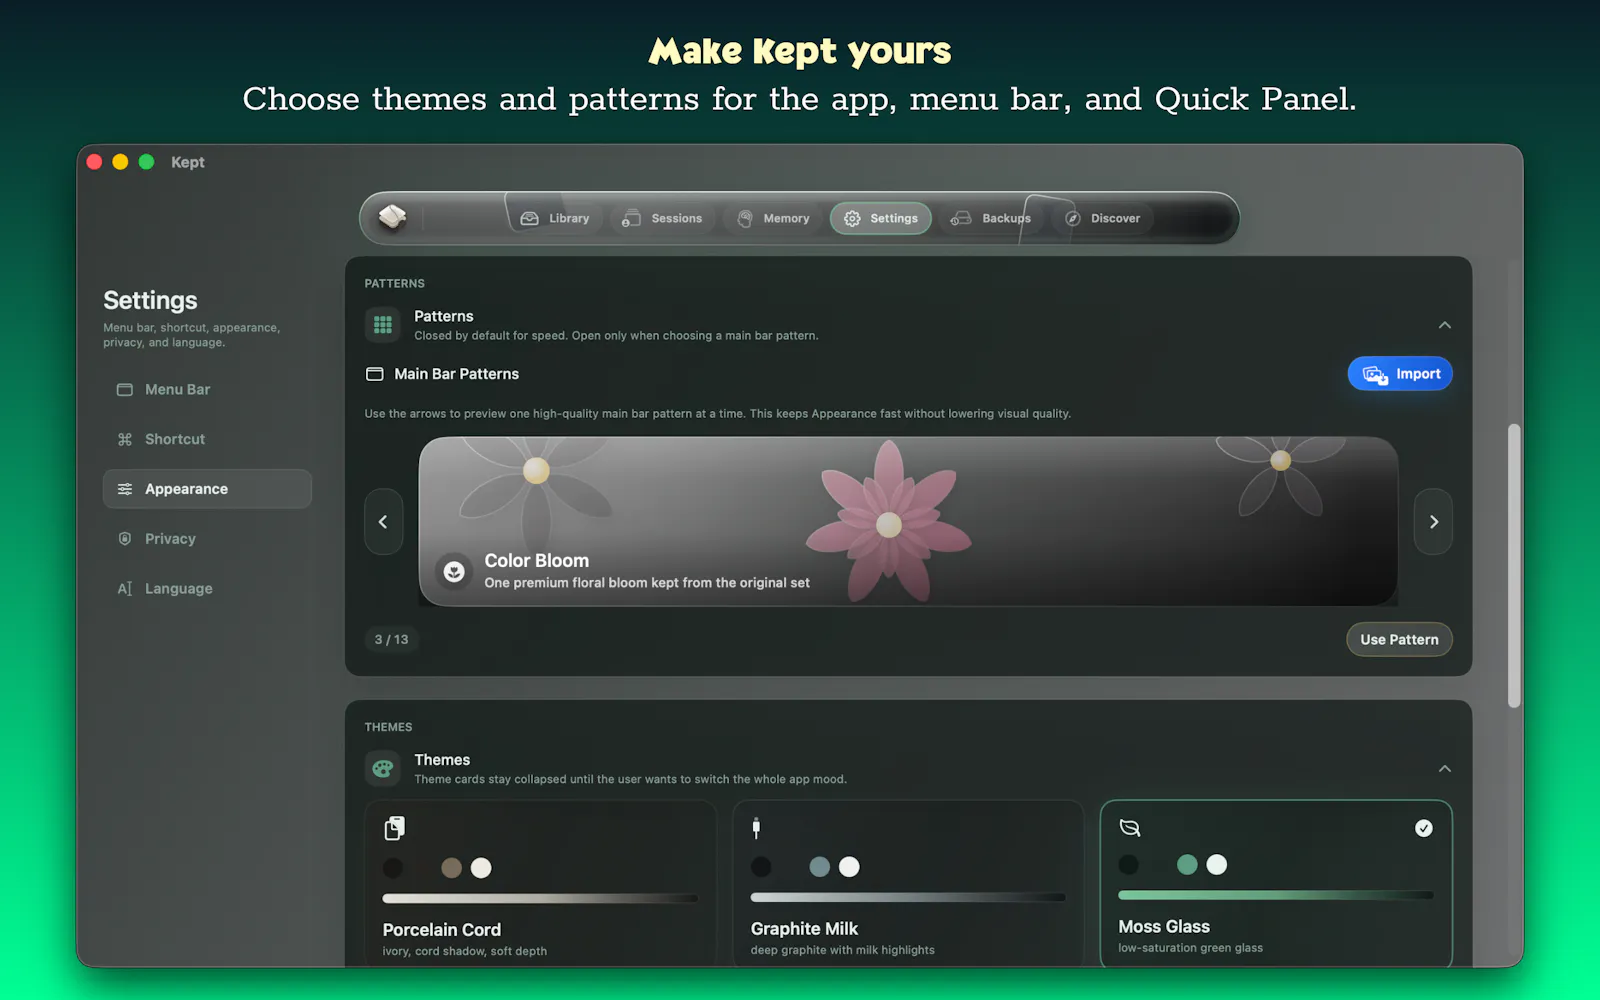This screenshot has width=1600, height=1000.
Task: Select the Porcelain Cord theme name
Action: pos(442,930)
